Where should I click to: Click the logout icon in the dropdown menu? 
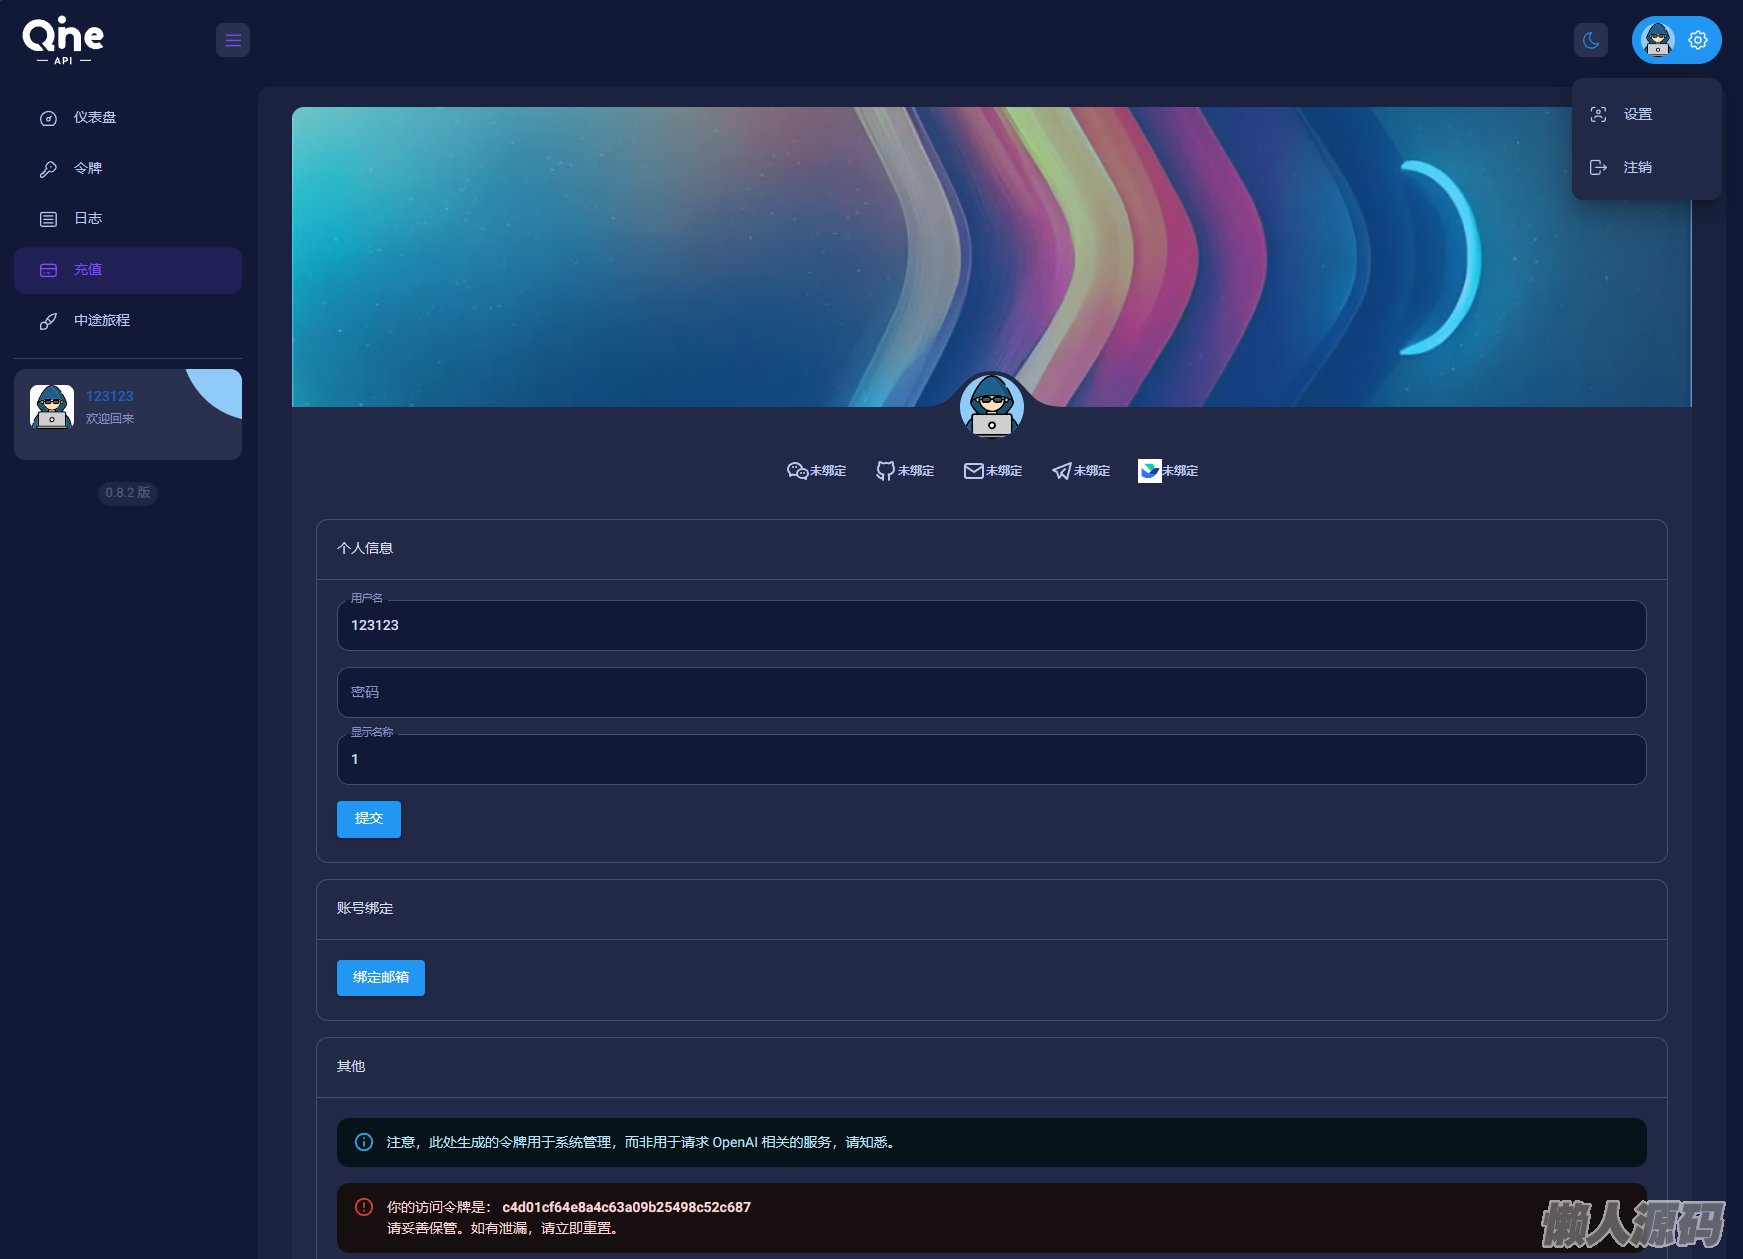pyautogui.click(x=1598, y=167)
